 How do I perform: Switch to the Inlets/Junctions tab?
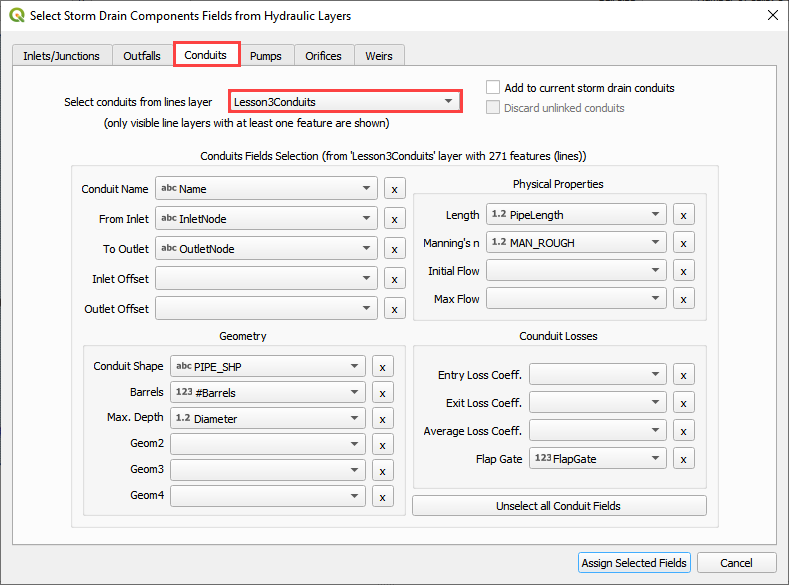coord(61,56)
